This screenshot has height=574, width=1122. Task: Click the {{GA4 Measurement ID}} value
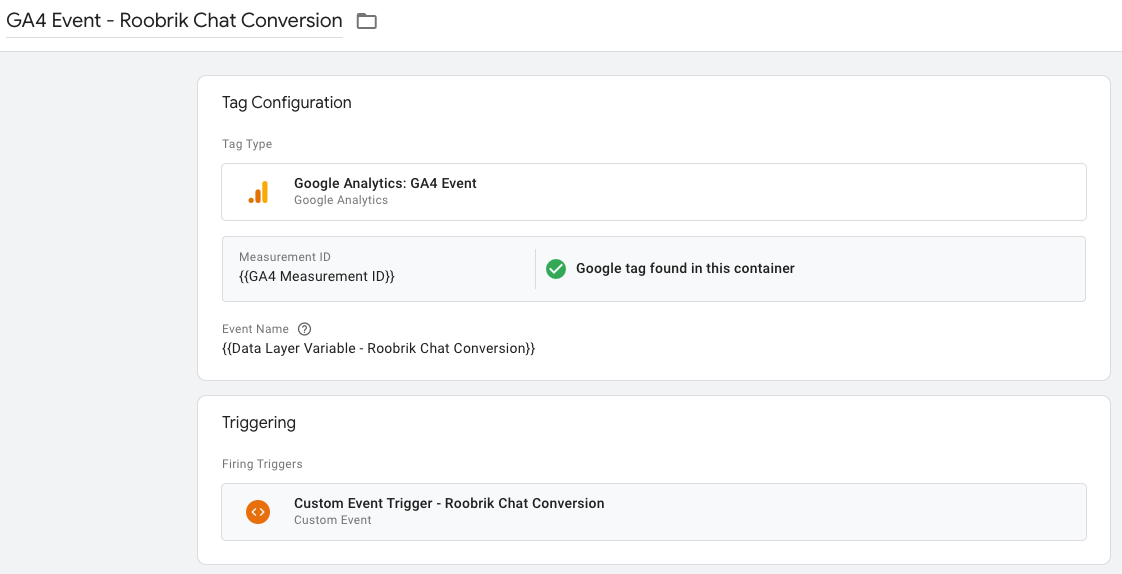(x=317, y=276)
